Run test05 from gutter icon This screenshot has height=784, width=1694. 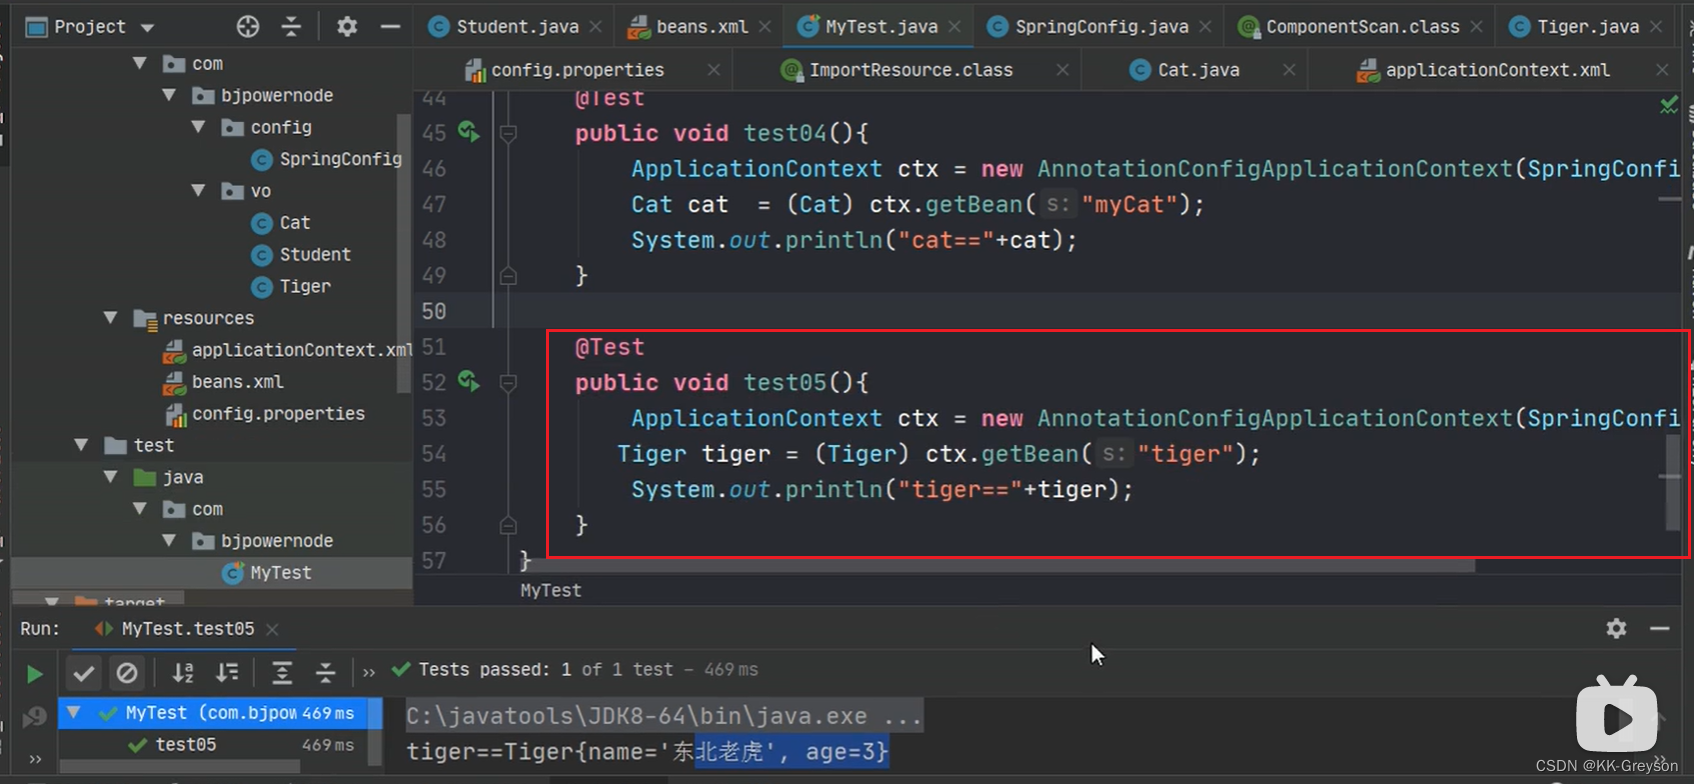[x=469, y=381]
